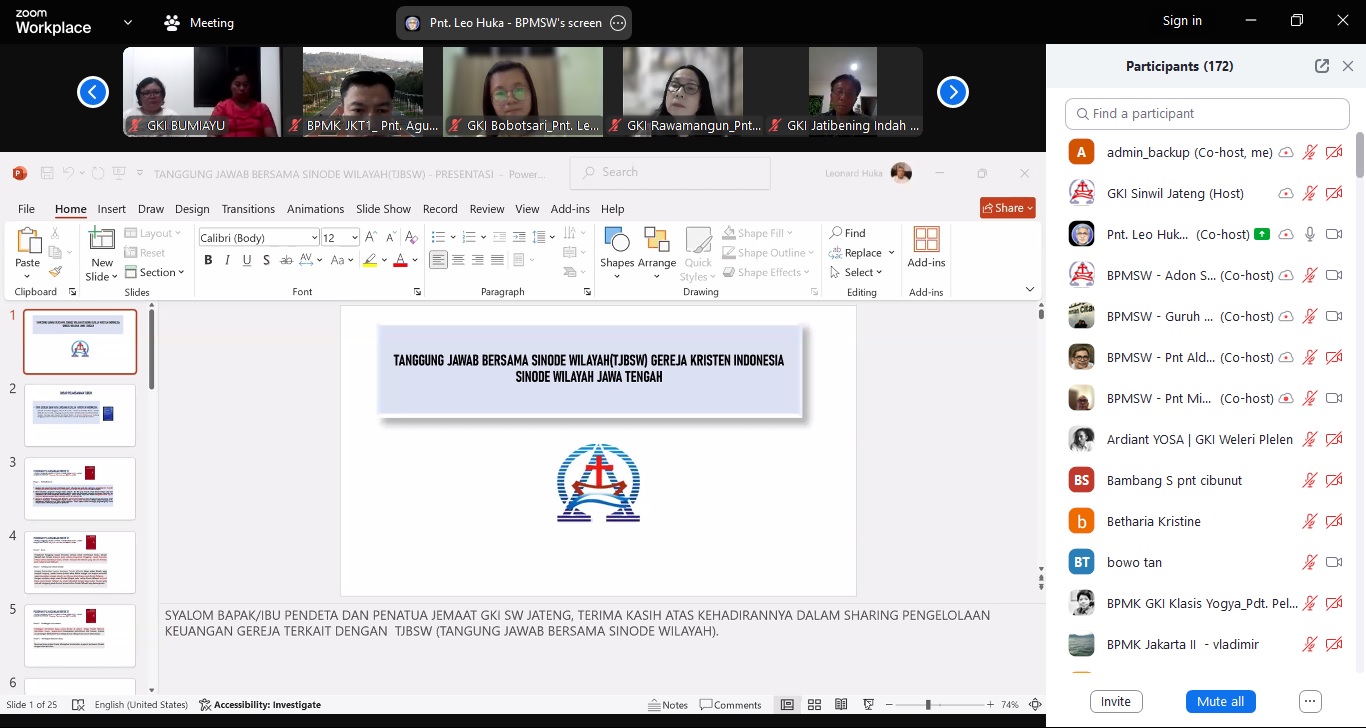Screen dimensions: 1366x728
Task: Click the Italic formatting button
Action: click(x=228, y=260)
